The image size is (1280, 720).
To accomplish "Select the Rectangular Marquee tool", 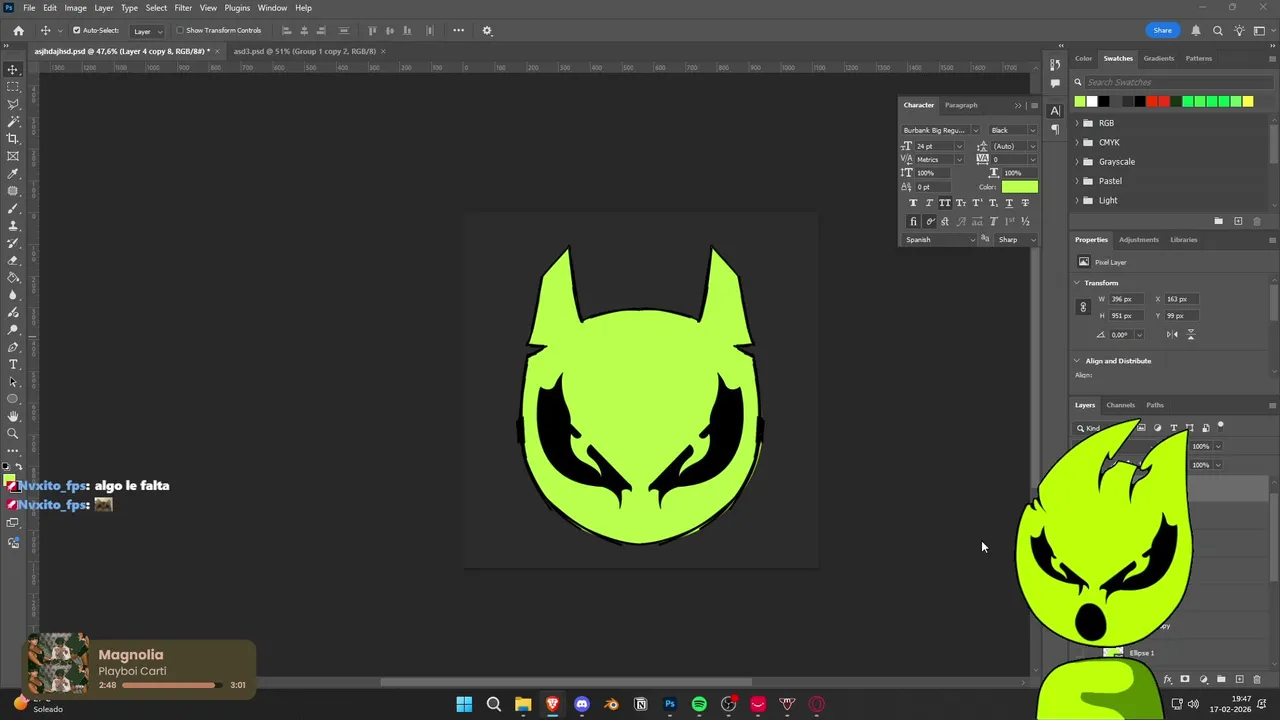I will coord(13,87).
